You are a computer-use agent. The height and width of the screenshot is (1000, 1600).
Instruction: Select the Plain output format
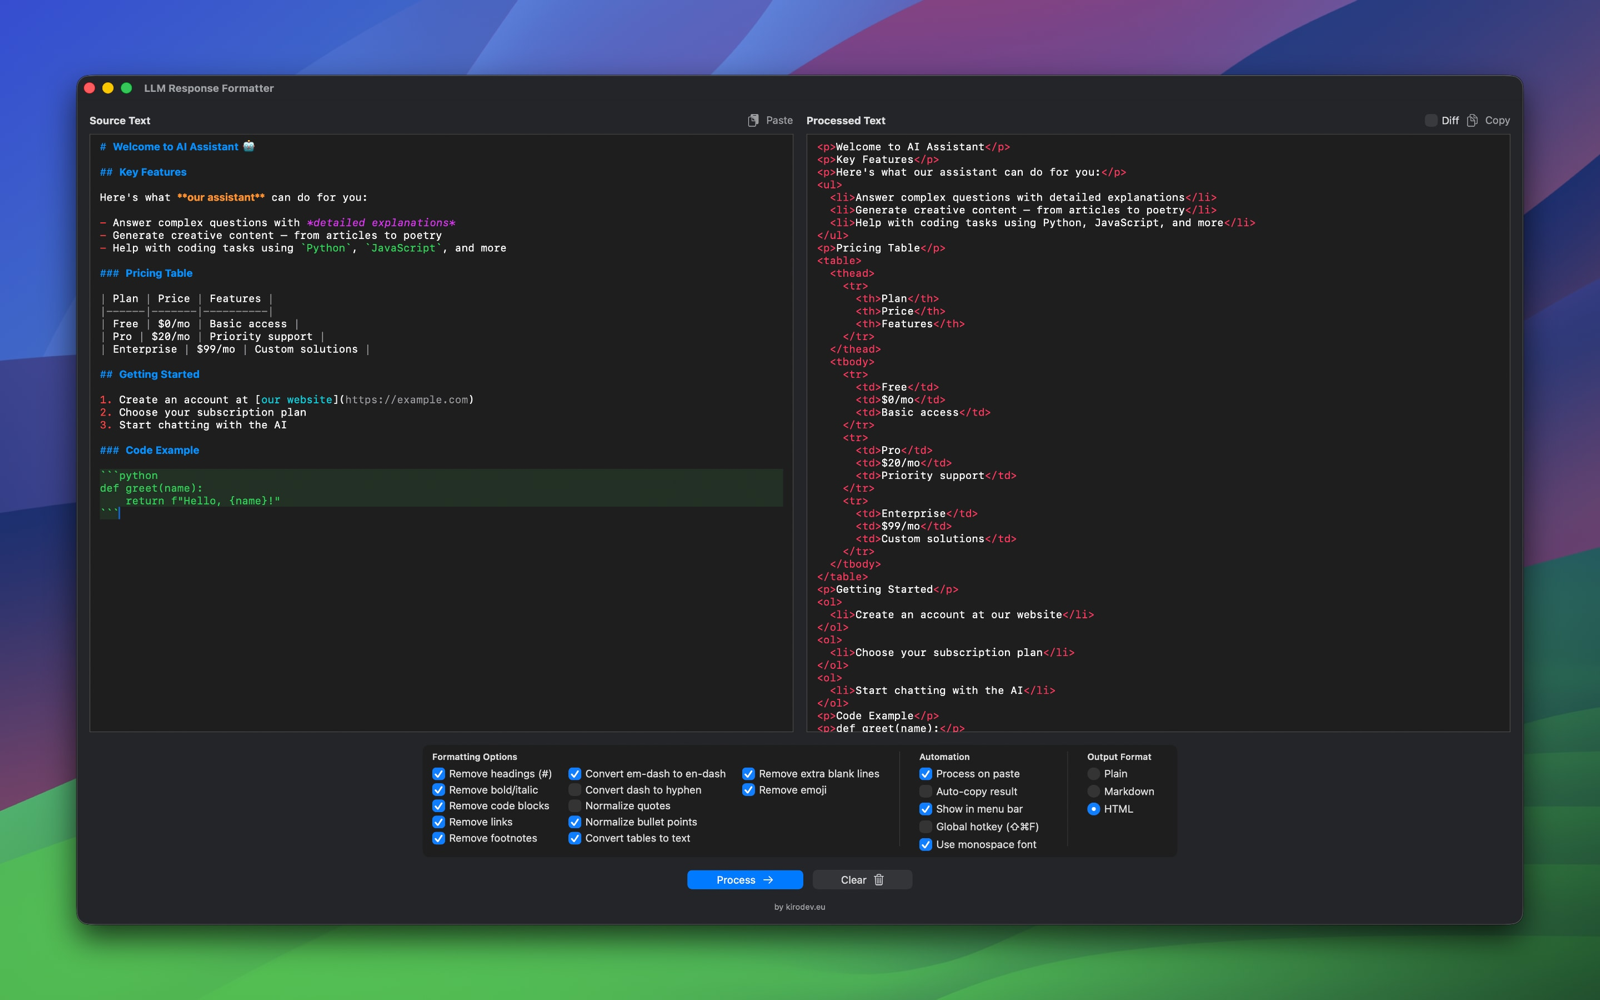pos(1093,774)
